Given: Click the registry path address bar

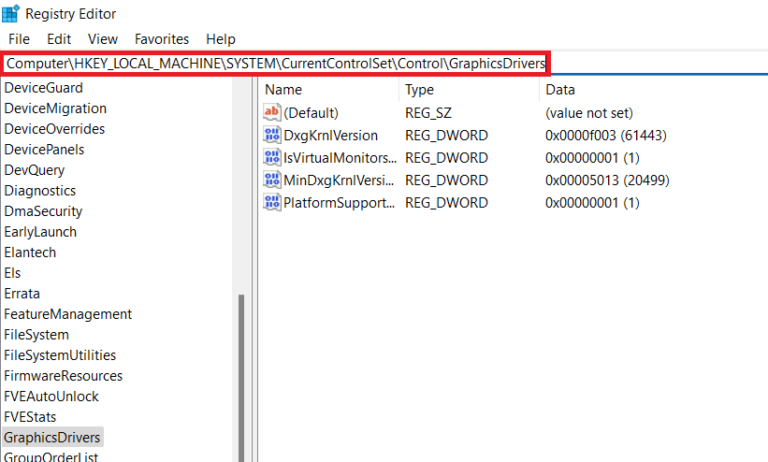Looking at the screenshot, I should [276, 63].
